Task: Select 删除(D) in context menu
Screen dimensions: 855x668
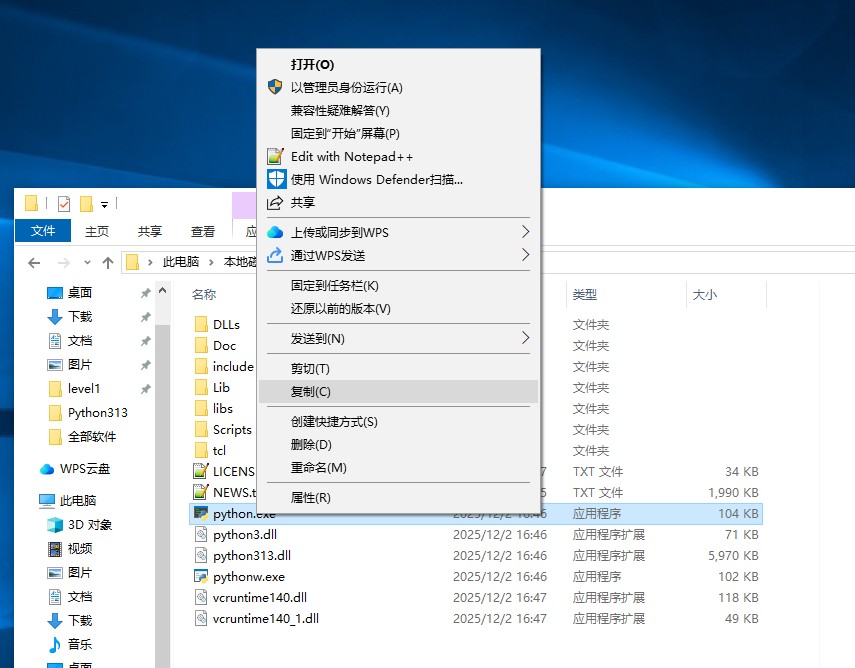Action: point(398,444)
